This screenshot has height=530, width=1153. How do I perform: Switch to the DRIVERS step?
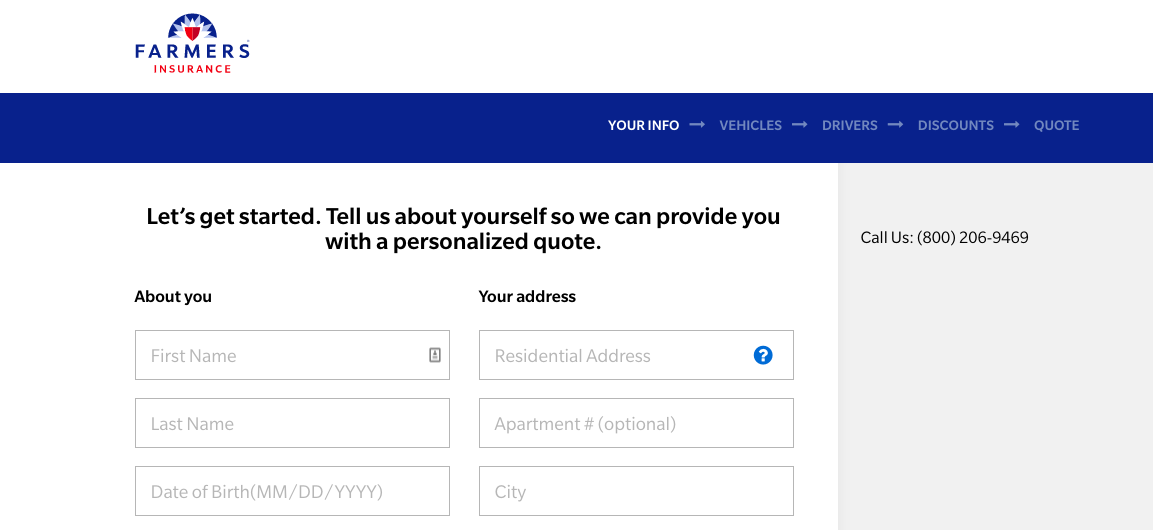click(x=849, y=125)
